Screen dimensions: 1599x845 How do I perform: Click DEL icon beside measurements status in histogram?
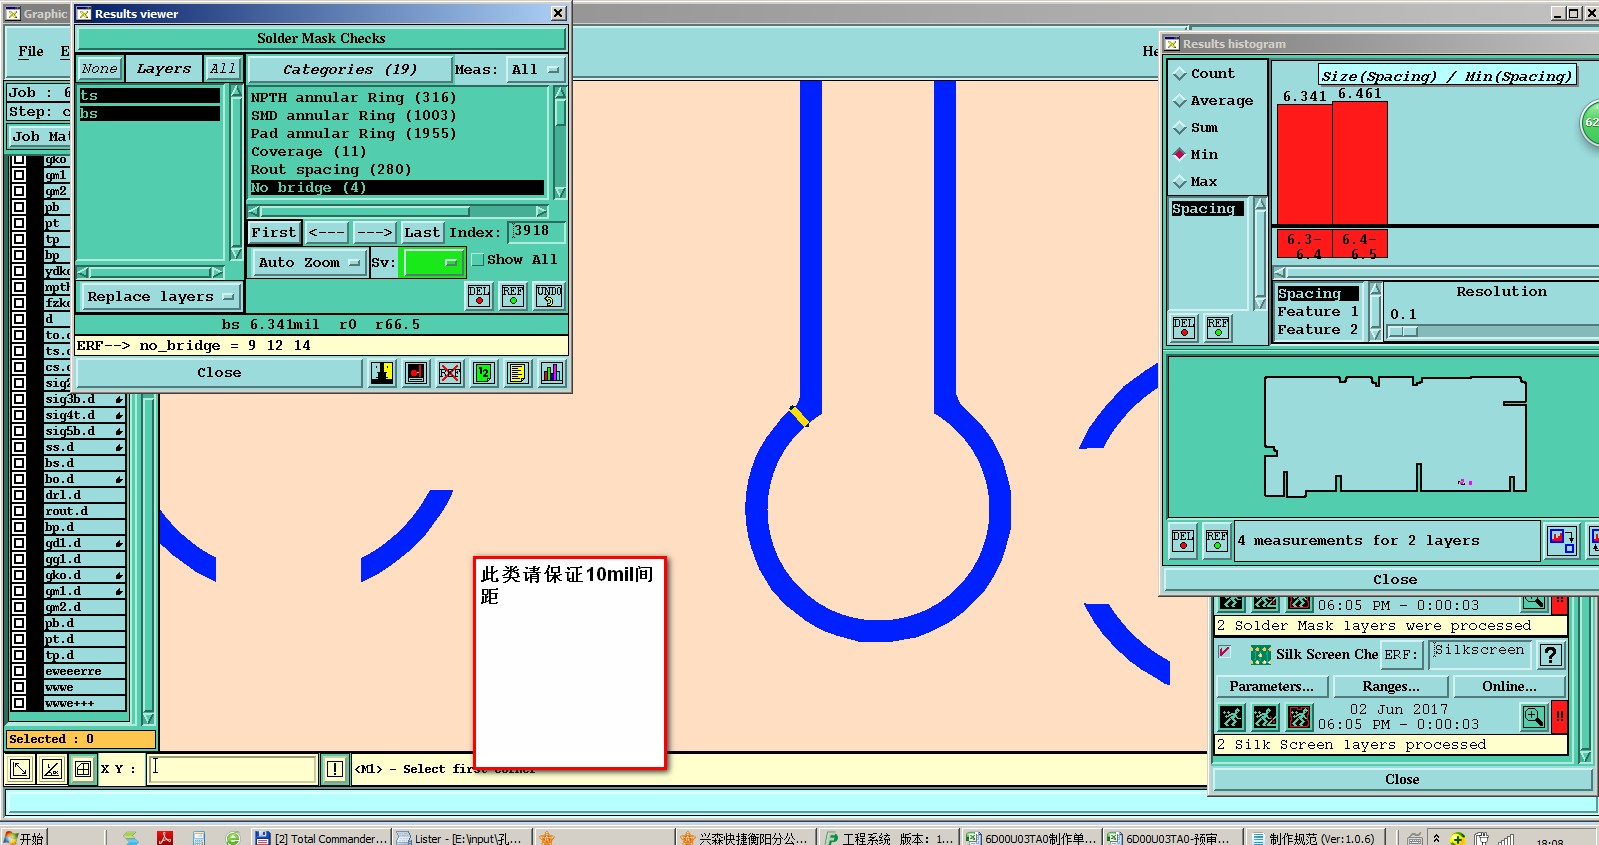click(1183, 541)
